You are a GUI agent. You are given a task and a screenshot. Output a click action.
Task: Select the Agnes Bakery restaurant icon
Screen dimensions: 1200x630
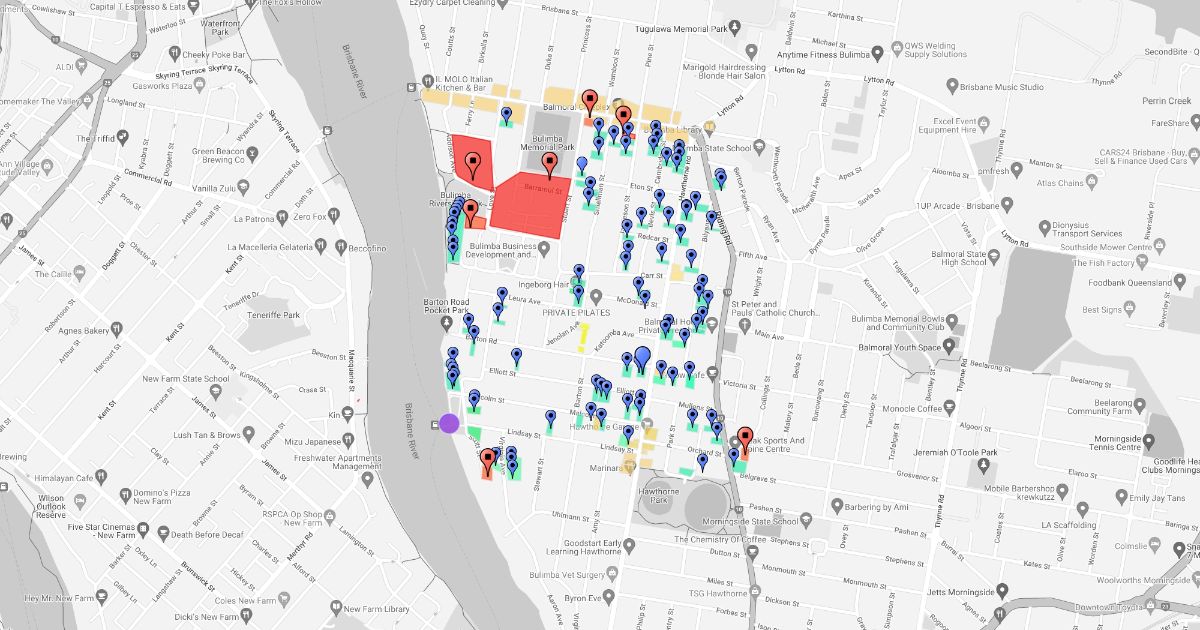click(116, 330)
